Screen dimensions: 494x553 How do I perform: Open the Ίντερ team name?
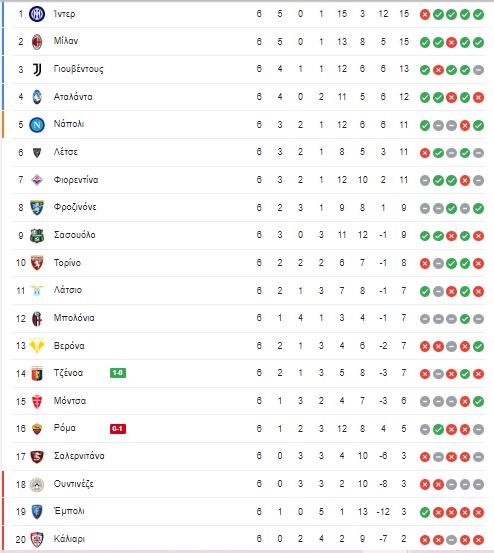point(64,14)
